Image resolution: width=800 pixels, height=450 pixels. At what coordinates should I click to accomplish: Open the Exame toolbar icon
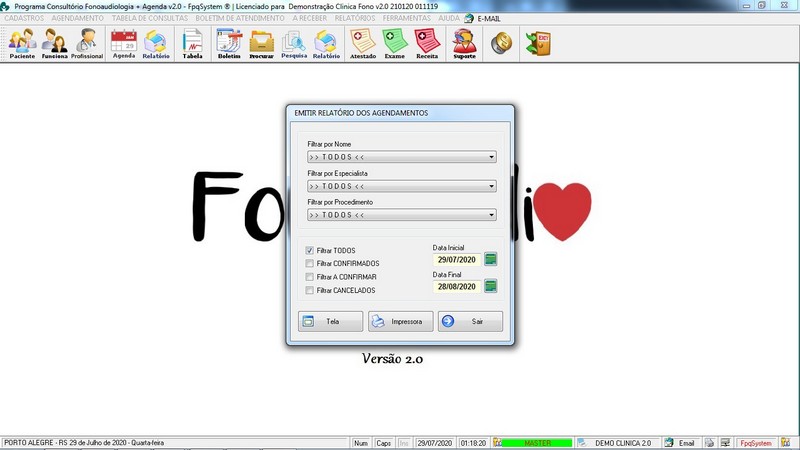coord(395,44)
